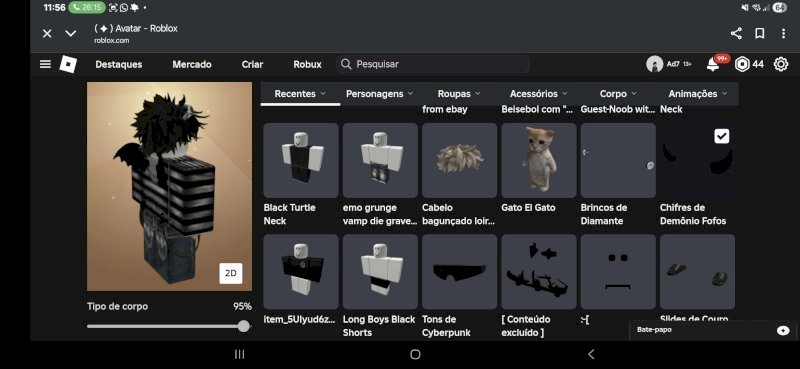The height and width of the screenshot is (369, 800).
Task: Click the Pesquisar search field
Action: coord(433,64)
